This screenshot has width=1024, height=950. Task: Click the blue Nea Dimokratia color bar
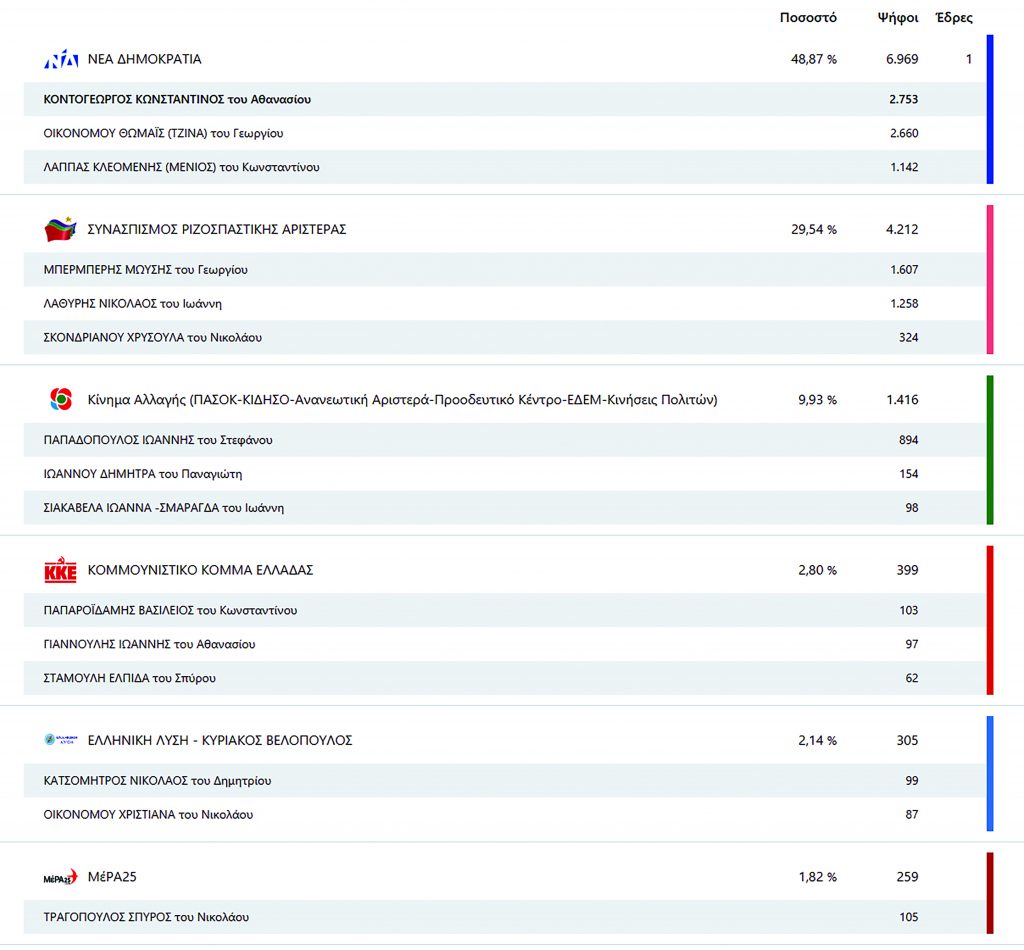click(990, 110)
